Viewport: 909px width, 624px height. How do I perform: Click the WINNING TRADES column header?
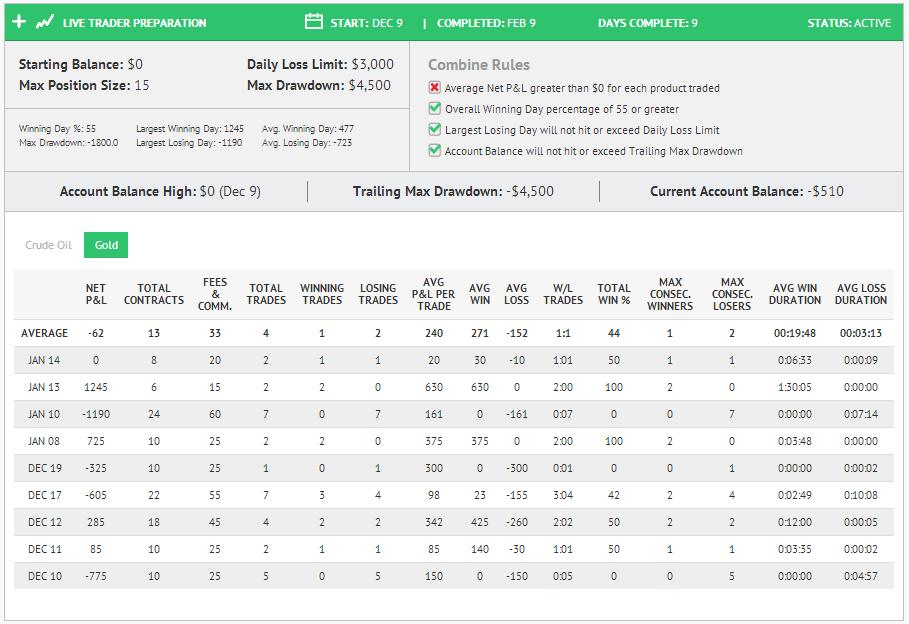322,294
